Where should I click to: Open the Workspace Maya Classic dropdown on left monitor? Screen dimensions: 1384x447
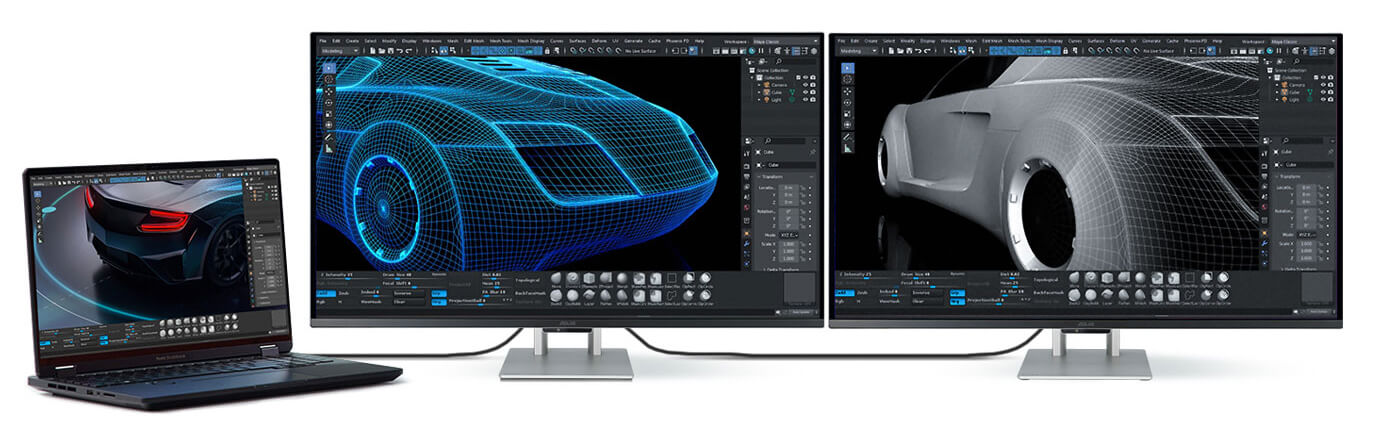point(783,41)
